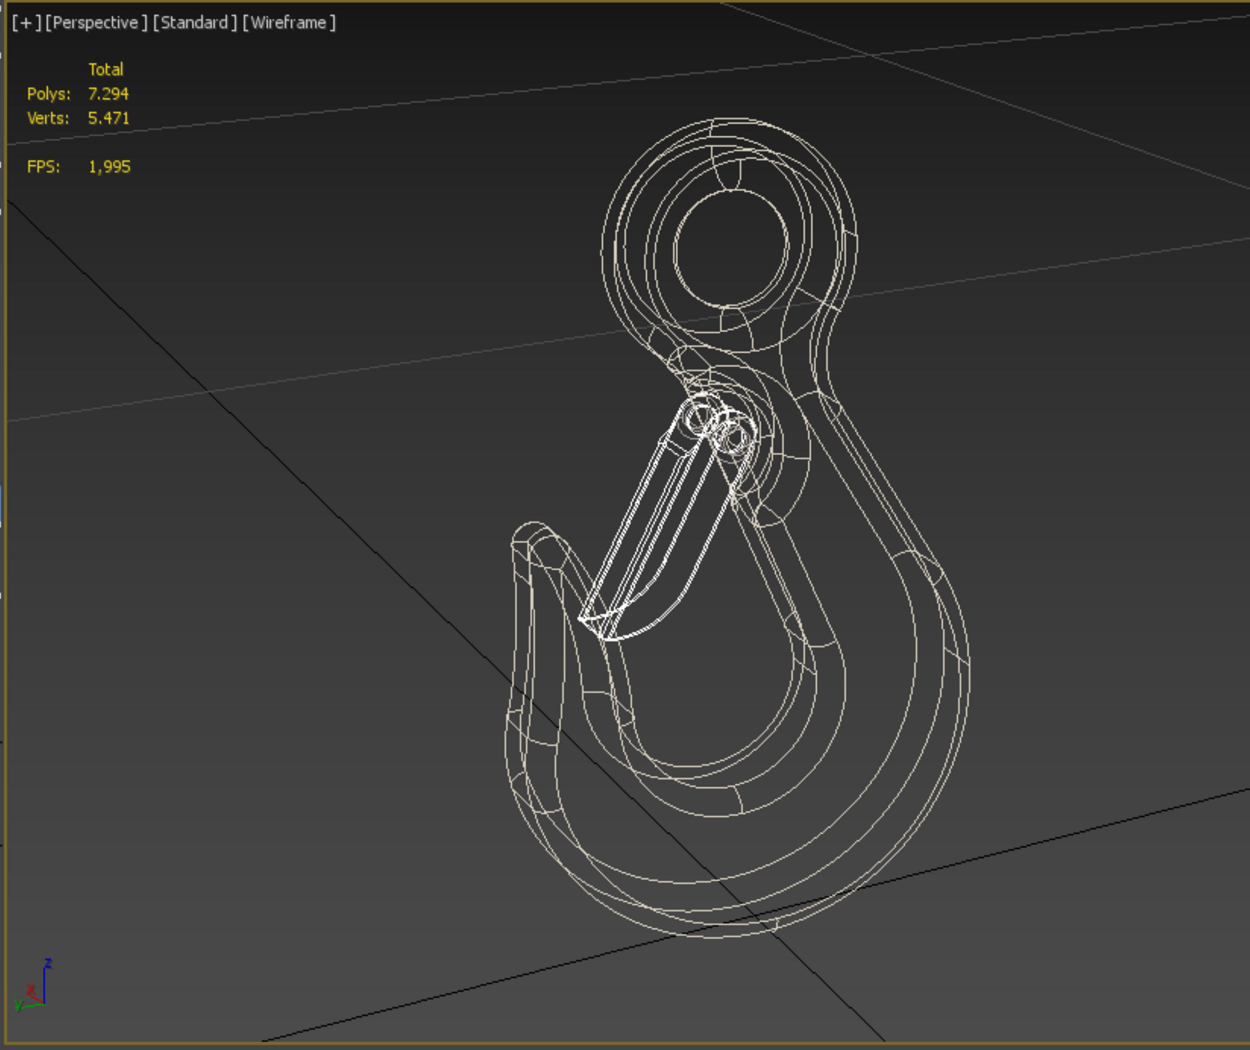Open the Standard shading quality menu

point(195,22)
